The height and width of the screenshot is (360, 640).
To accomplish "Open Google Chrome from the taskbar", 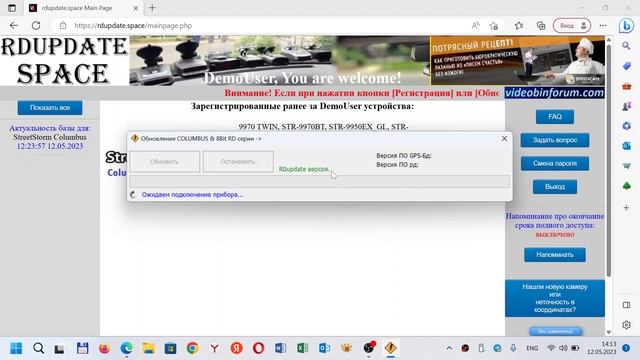I will [192, 348].
